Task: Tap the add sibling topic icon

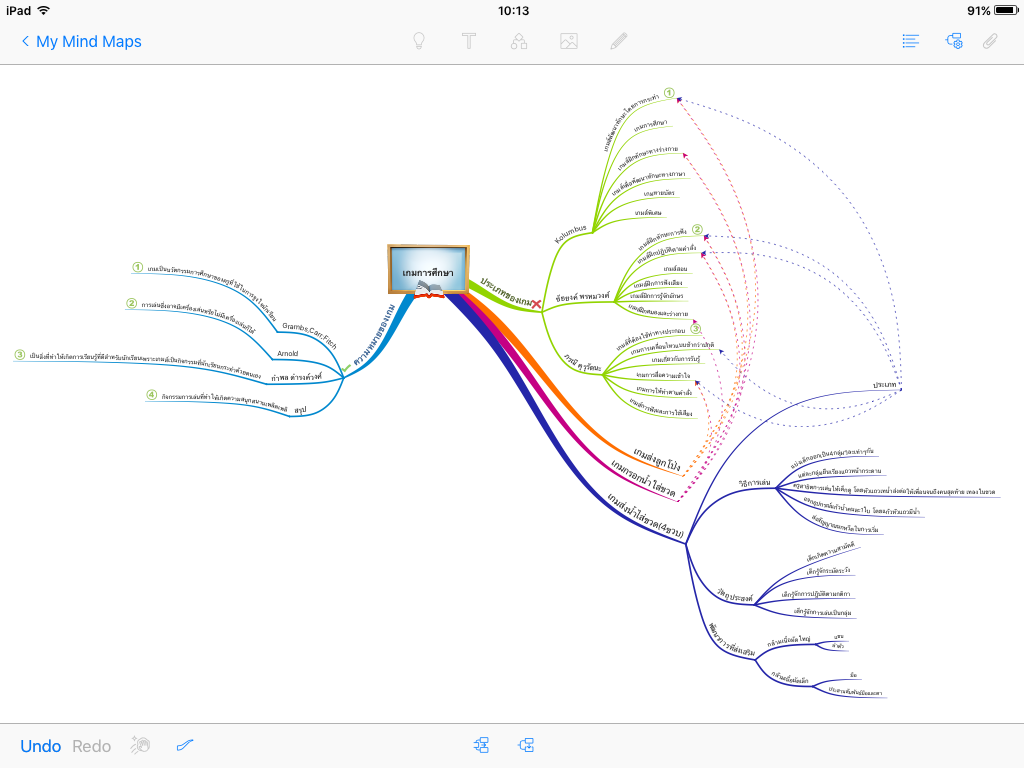Action: [482, 745]
